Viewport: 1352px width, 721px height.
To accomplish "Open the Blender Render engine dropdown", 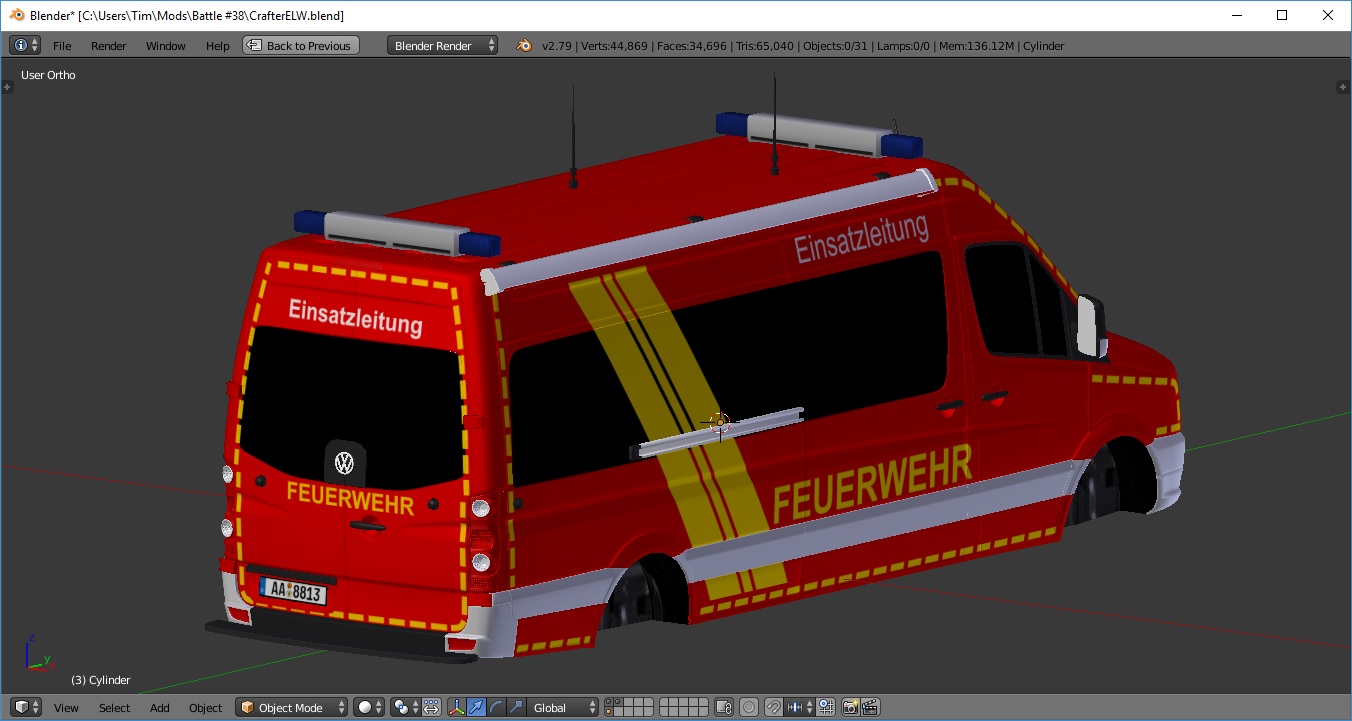I will point(442,46).
